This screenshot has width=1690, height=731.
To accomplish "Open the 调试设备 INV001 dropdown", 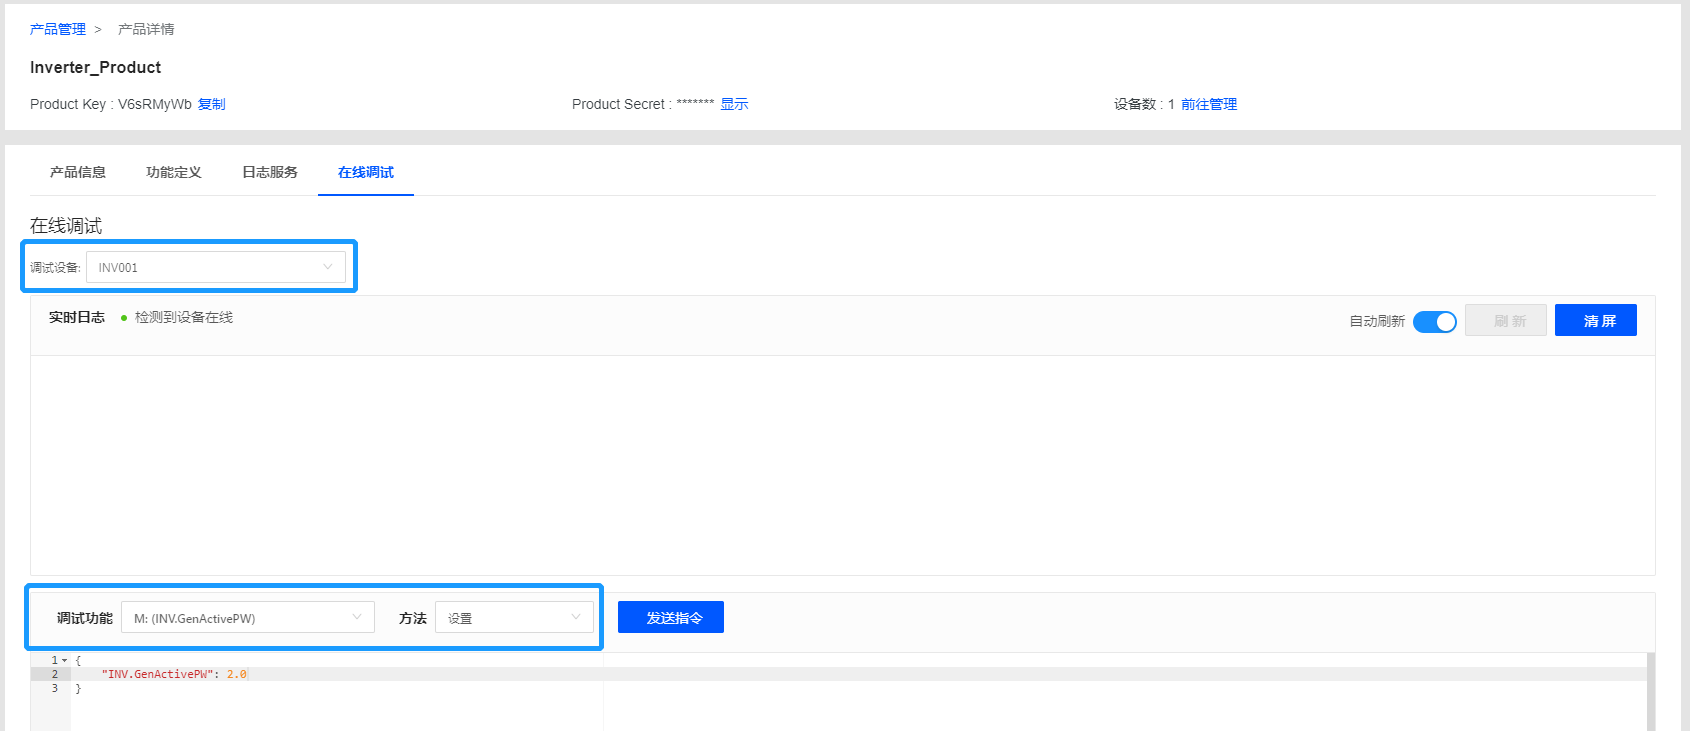I will pyautogui.click(x=216, y=267).
